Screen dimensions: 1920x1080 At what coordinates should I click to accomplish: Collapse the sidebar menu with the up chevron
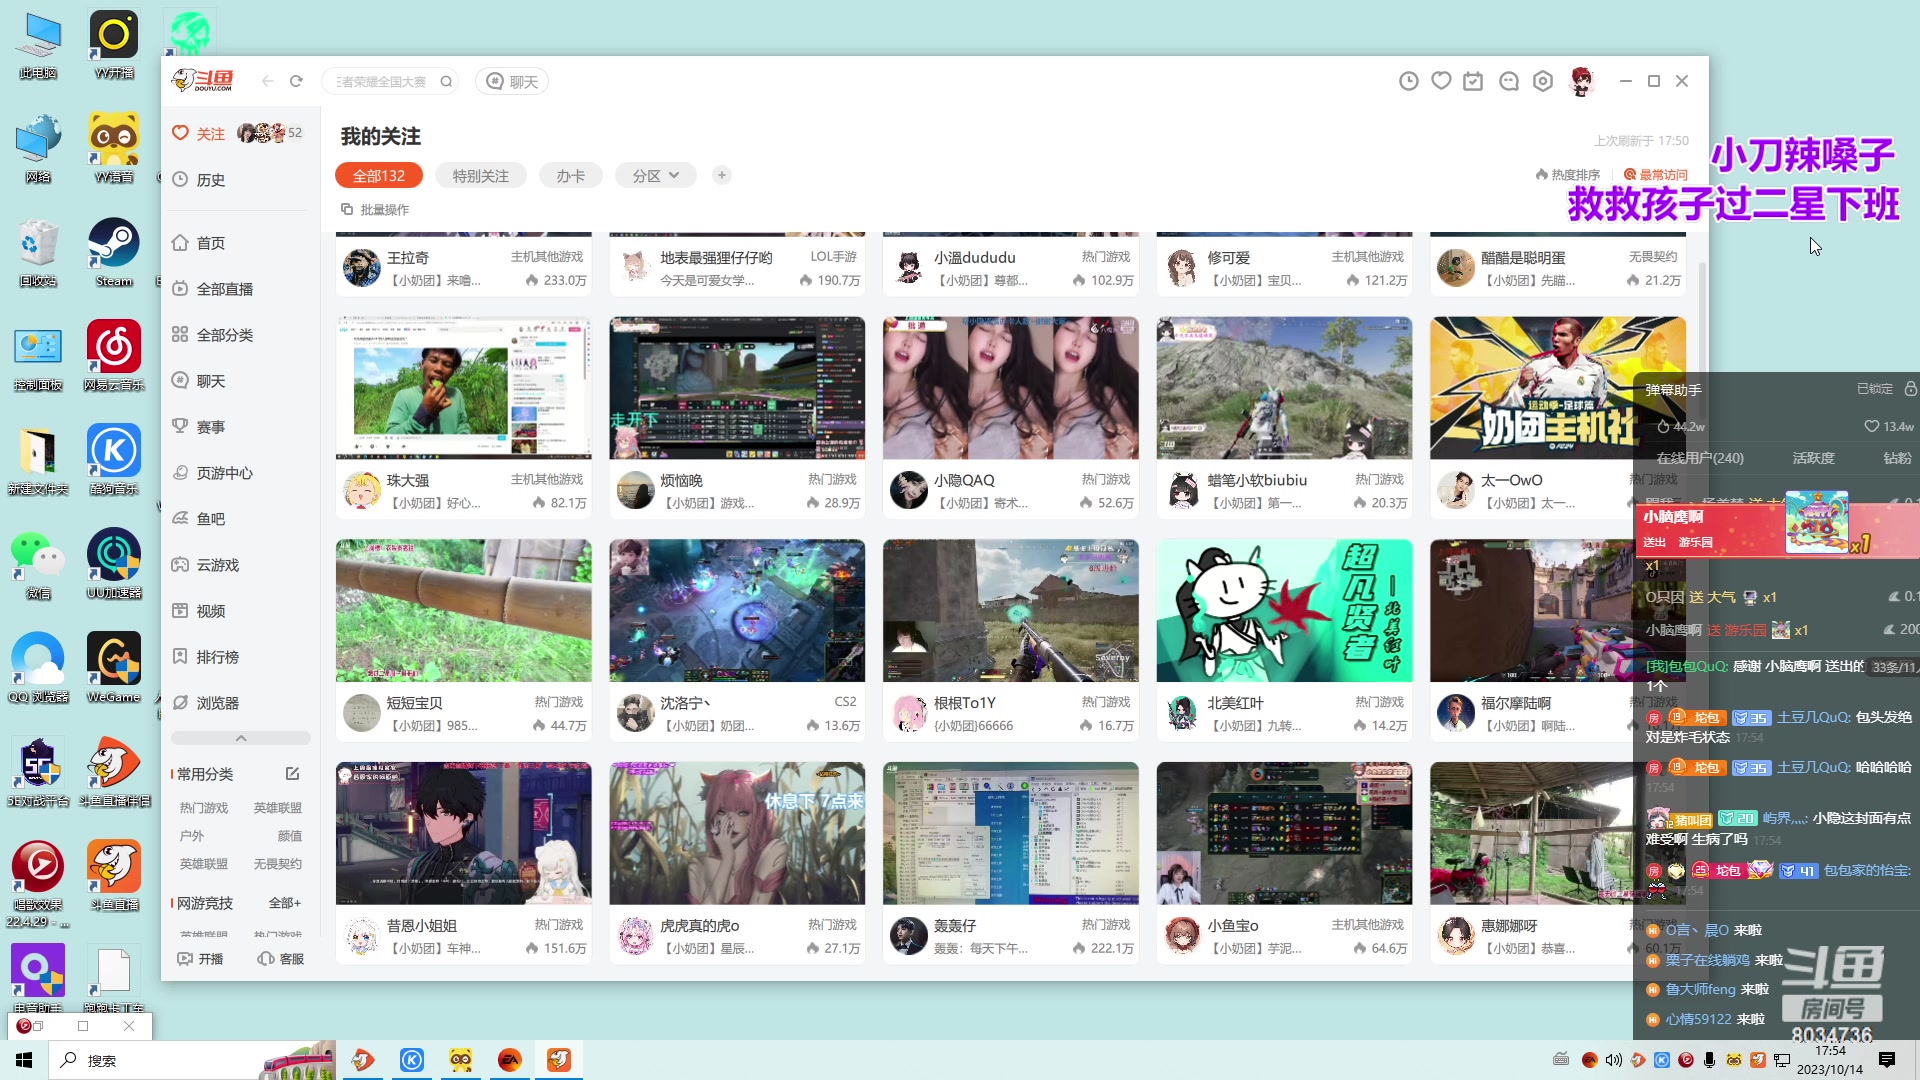pos(241,738)
